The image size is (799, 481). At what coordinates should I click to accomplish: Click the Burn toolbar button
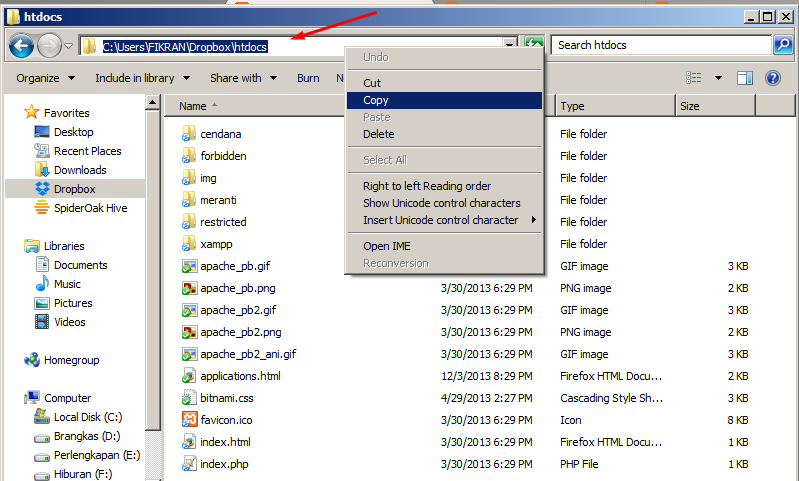point(308,78)
